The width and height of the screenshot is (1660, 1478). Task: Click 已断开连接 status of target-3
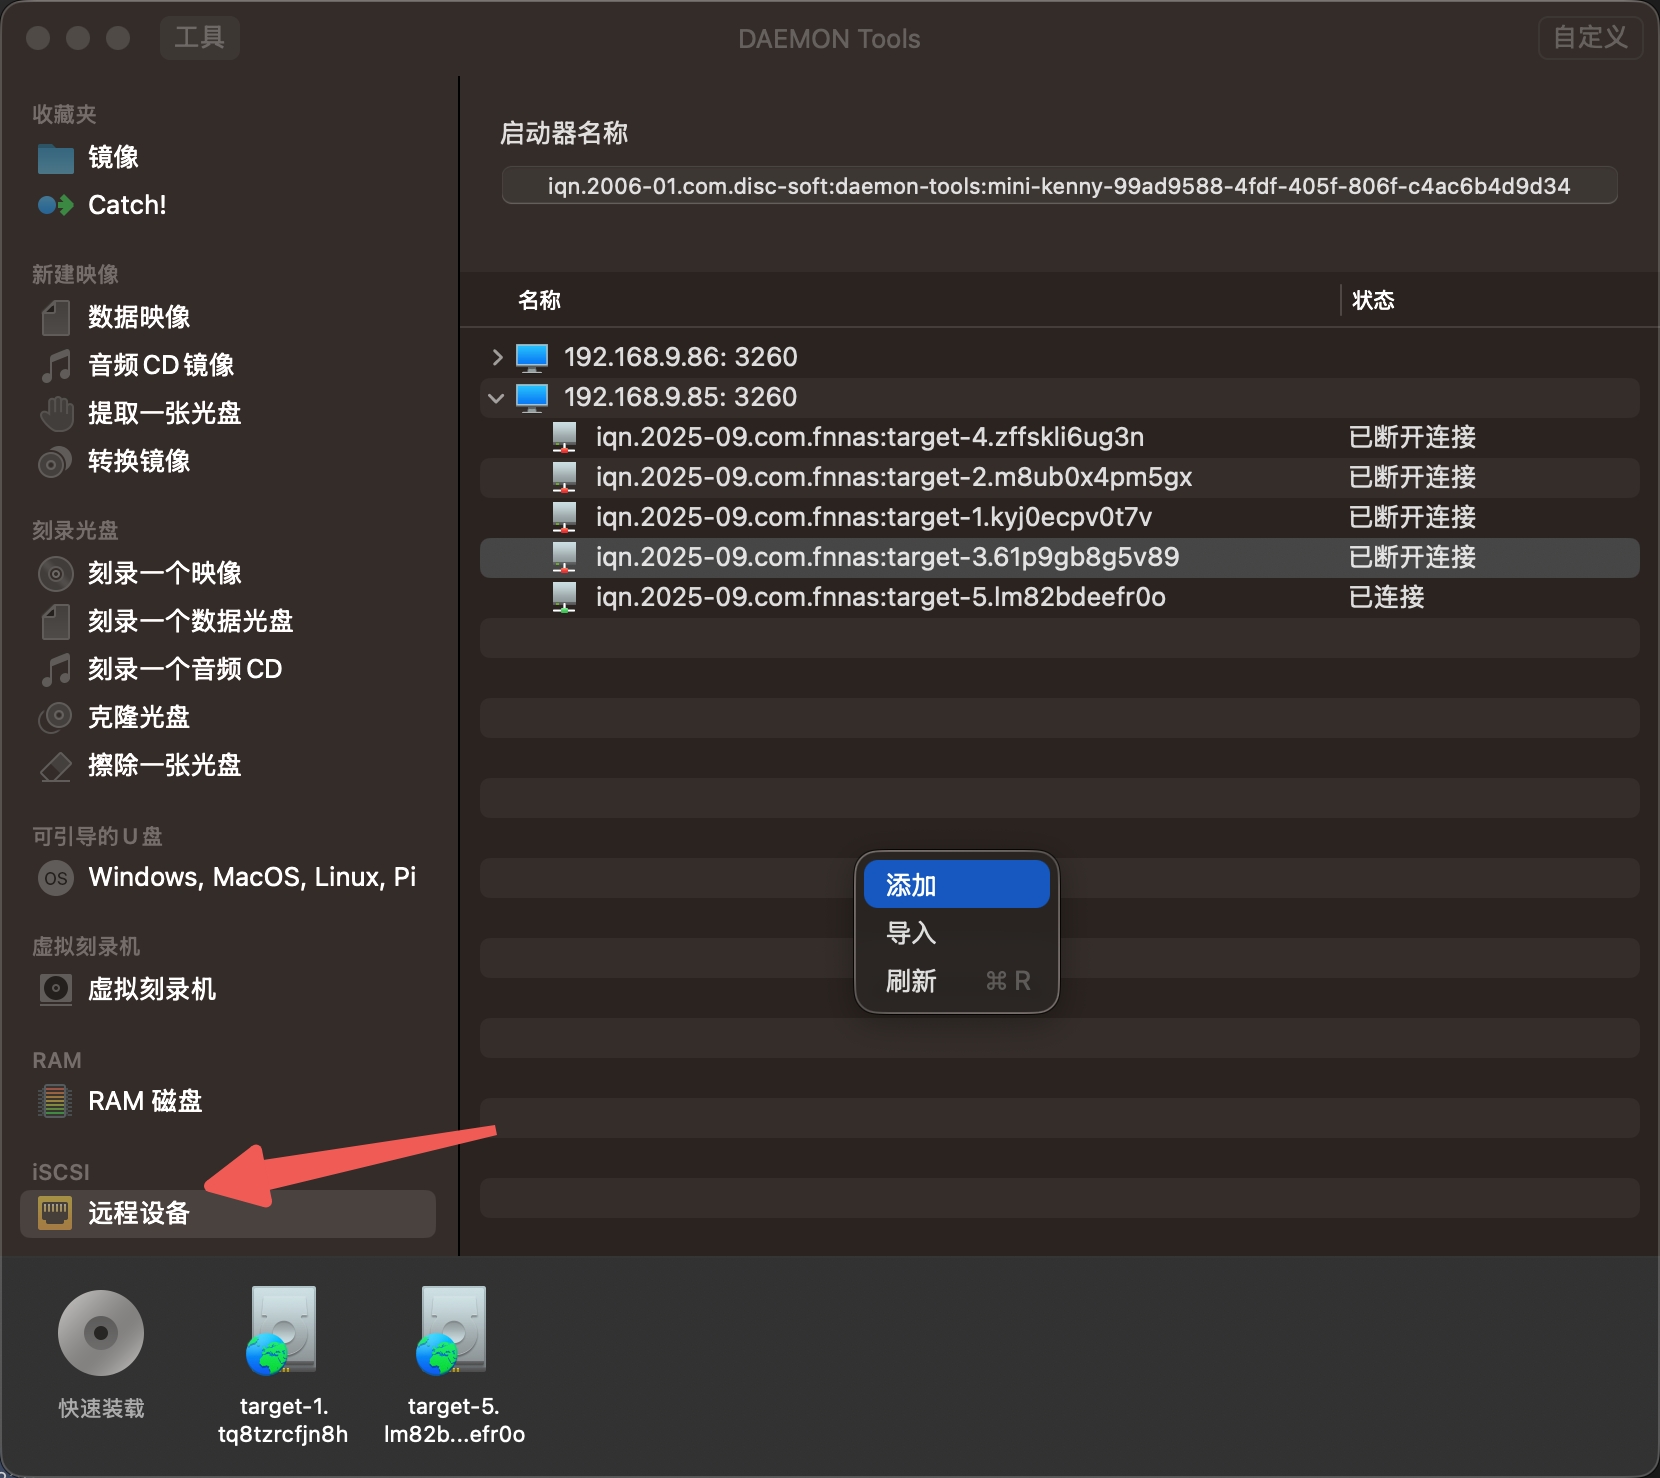pos(1413,557)
